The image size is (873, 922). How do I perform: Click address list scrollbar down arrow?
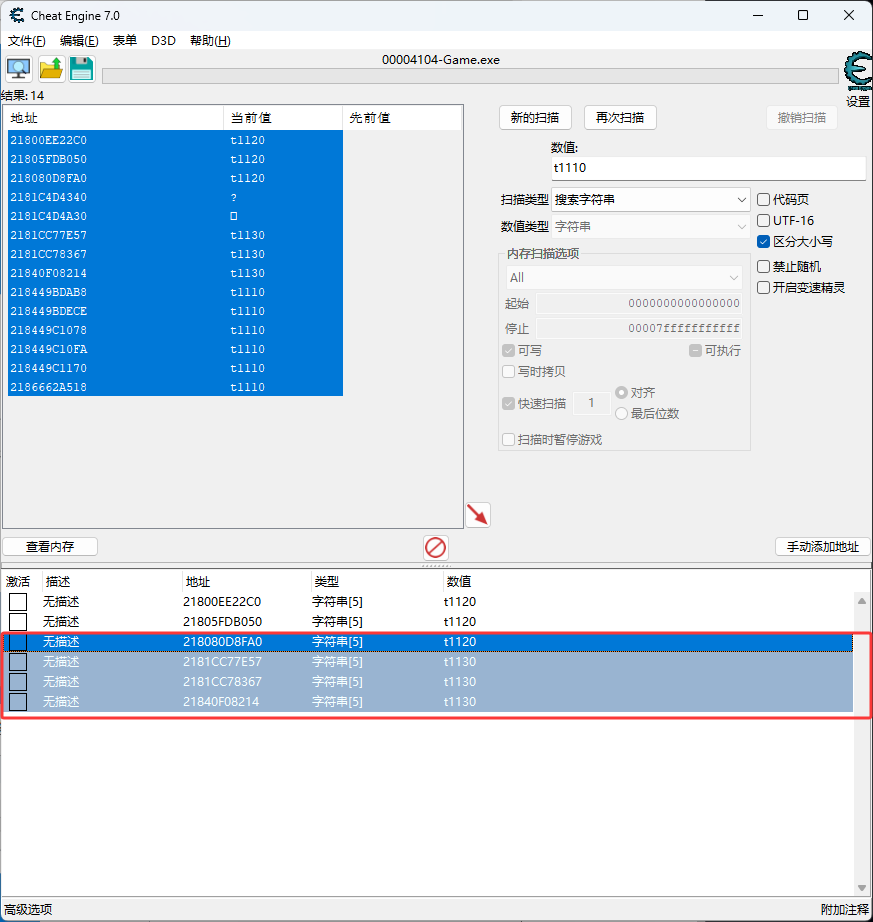click(862, 888)
